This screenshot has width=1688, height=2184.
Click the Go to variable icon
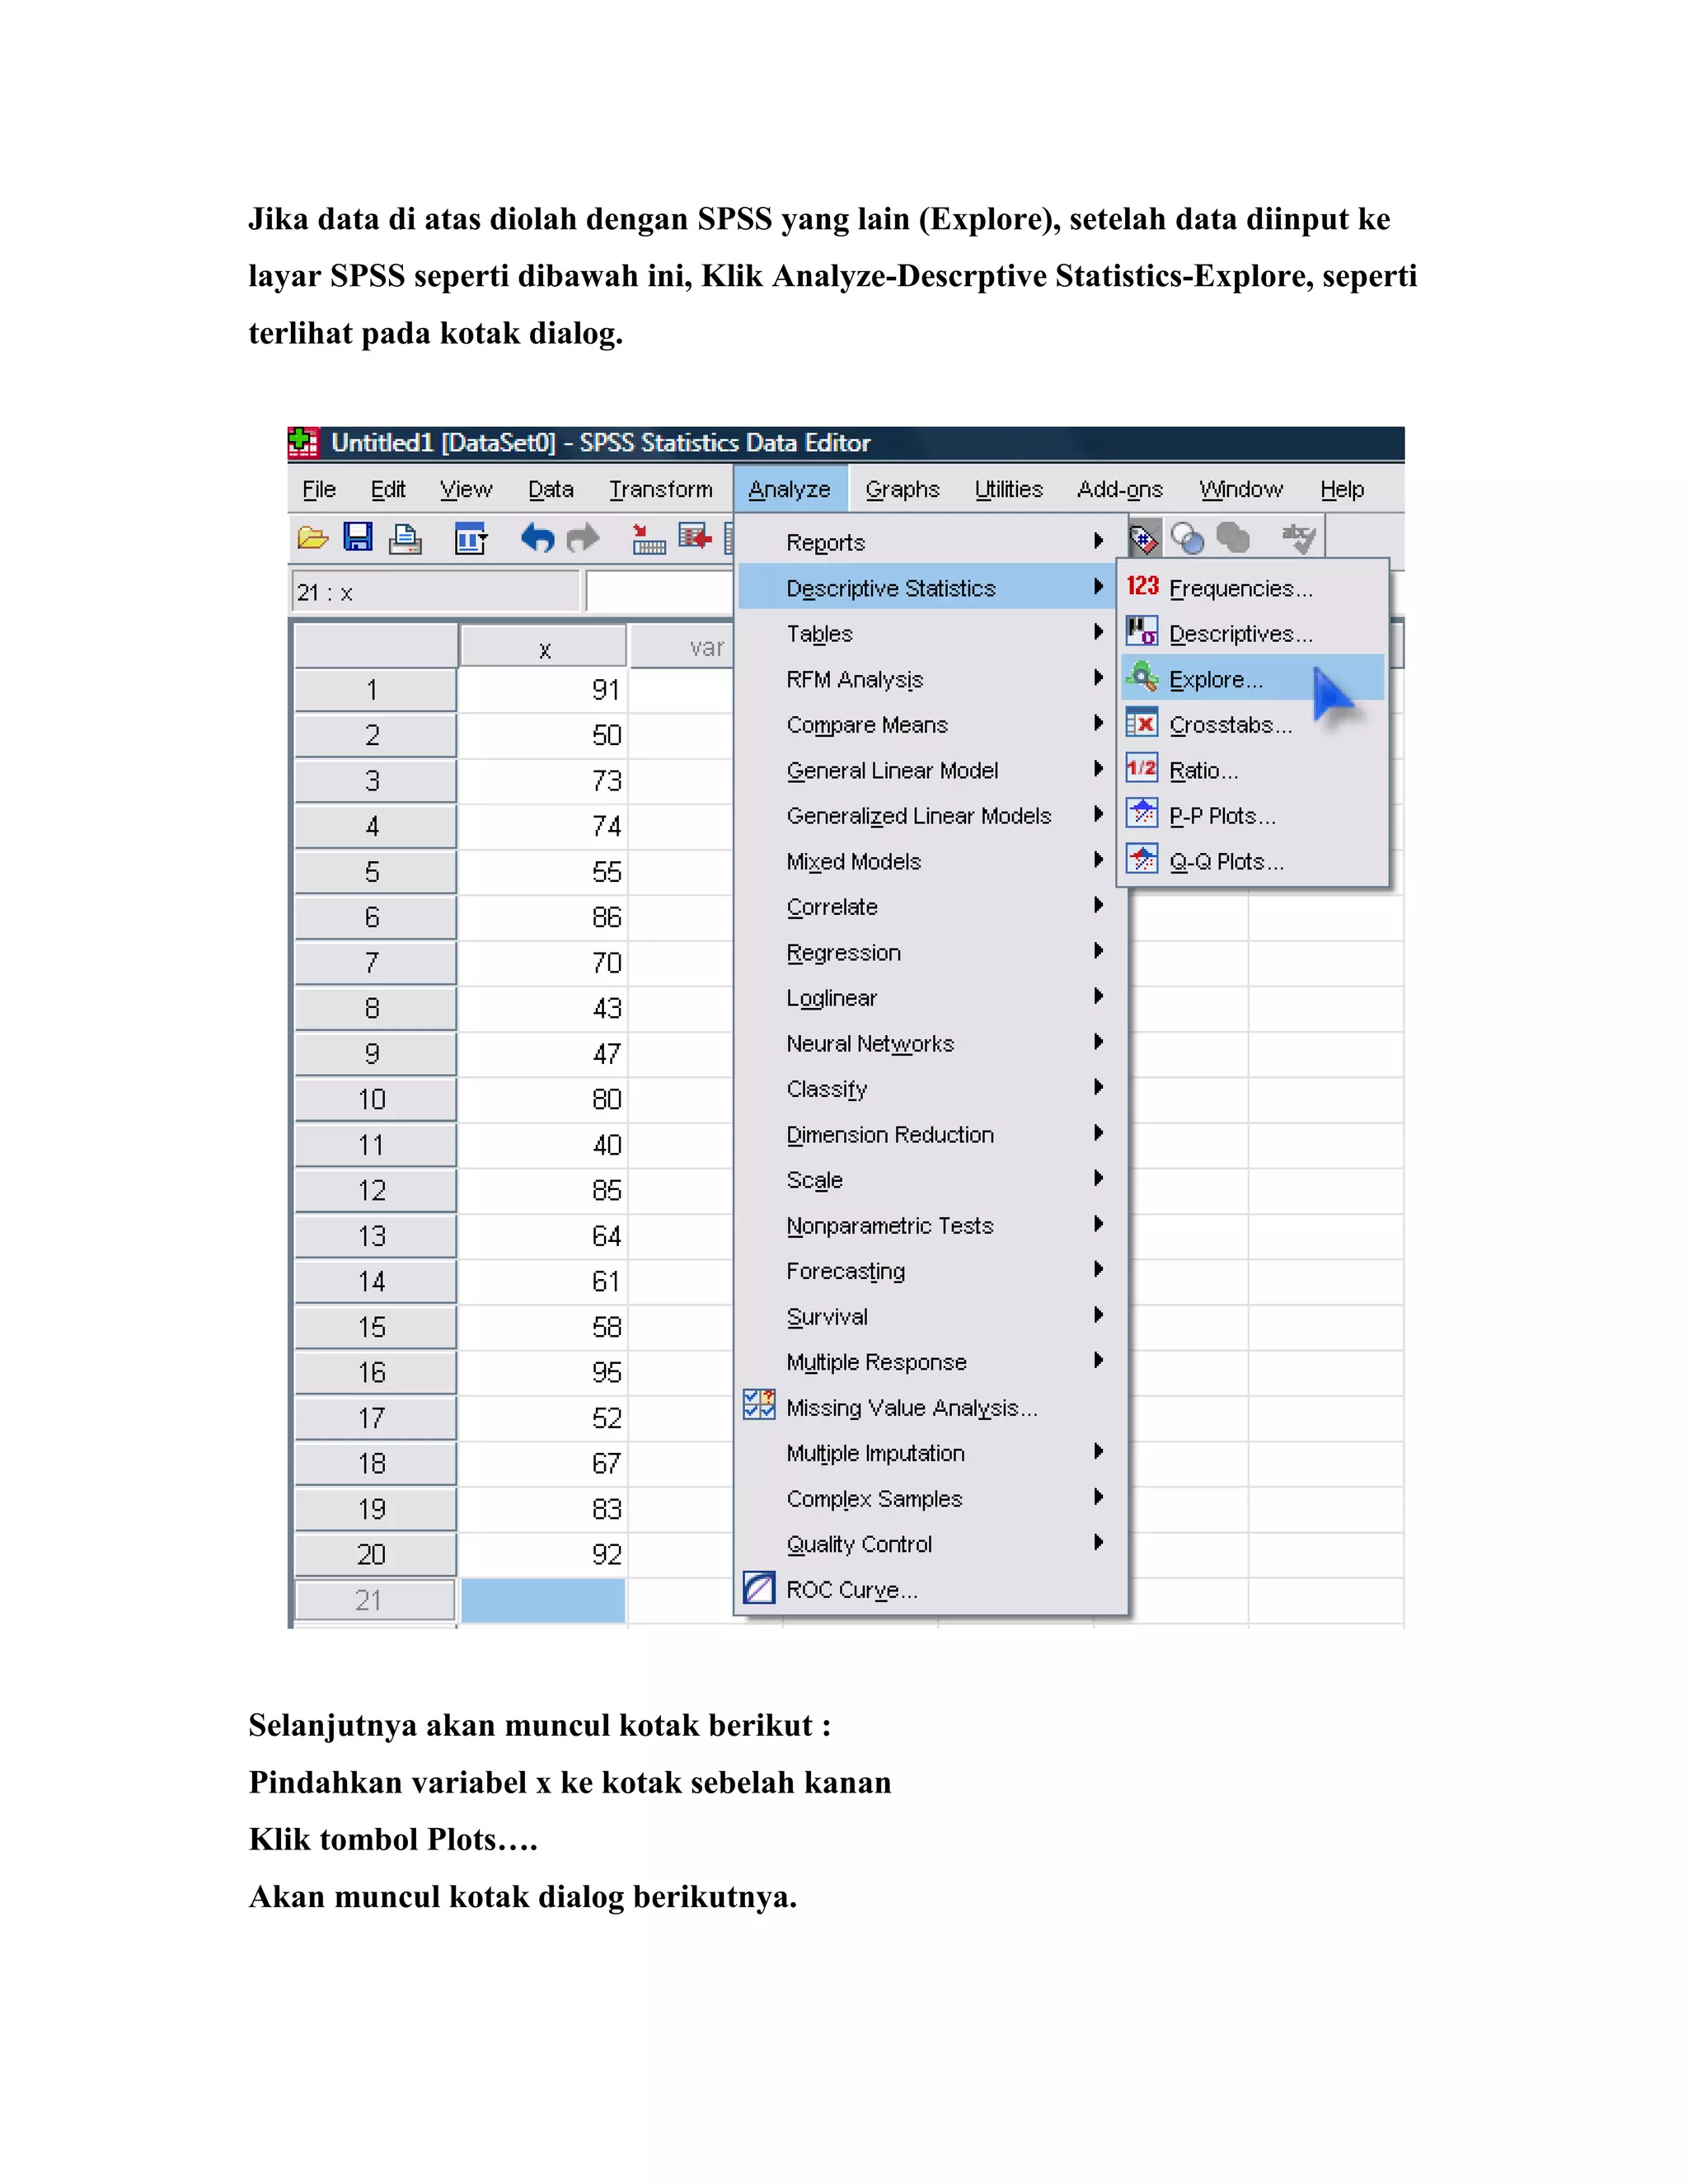click(x=695, y=538)
